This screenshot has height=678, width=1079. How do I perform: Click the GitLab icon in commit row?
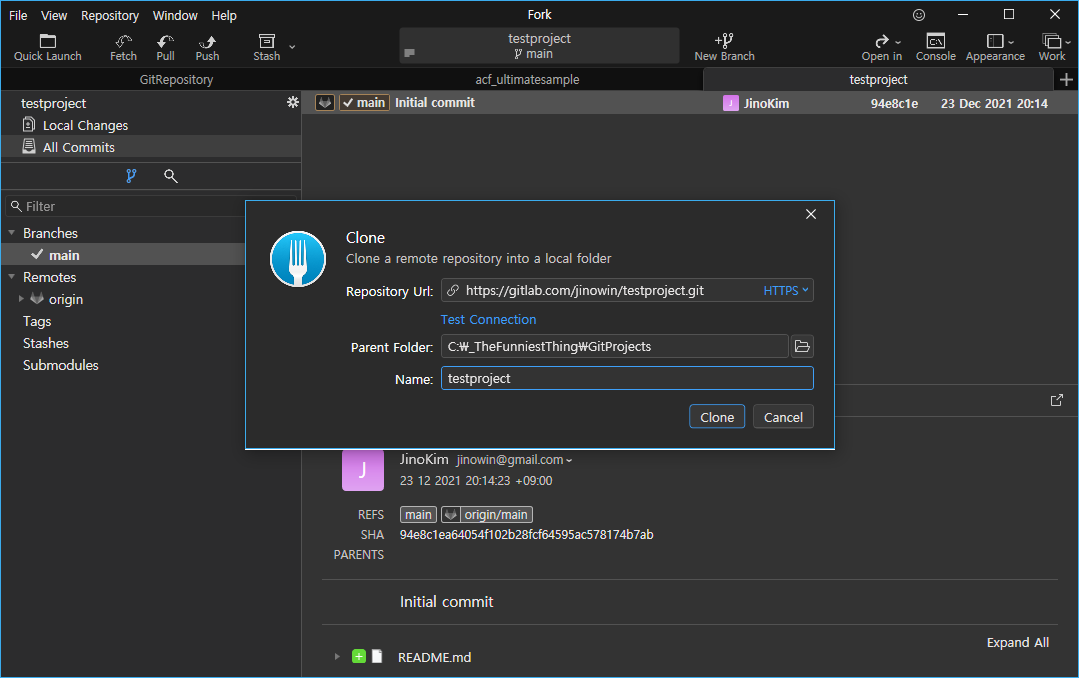[x=325, y=103]
